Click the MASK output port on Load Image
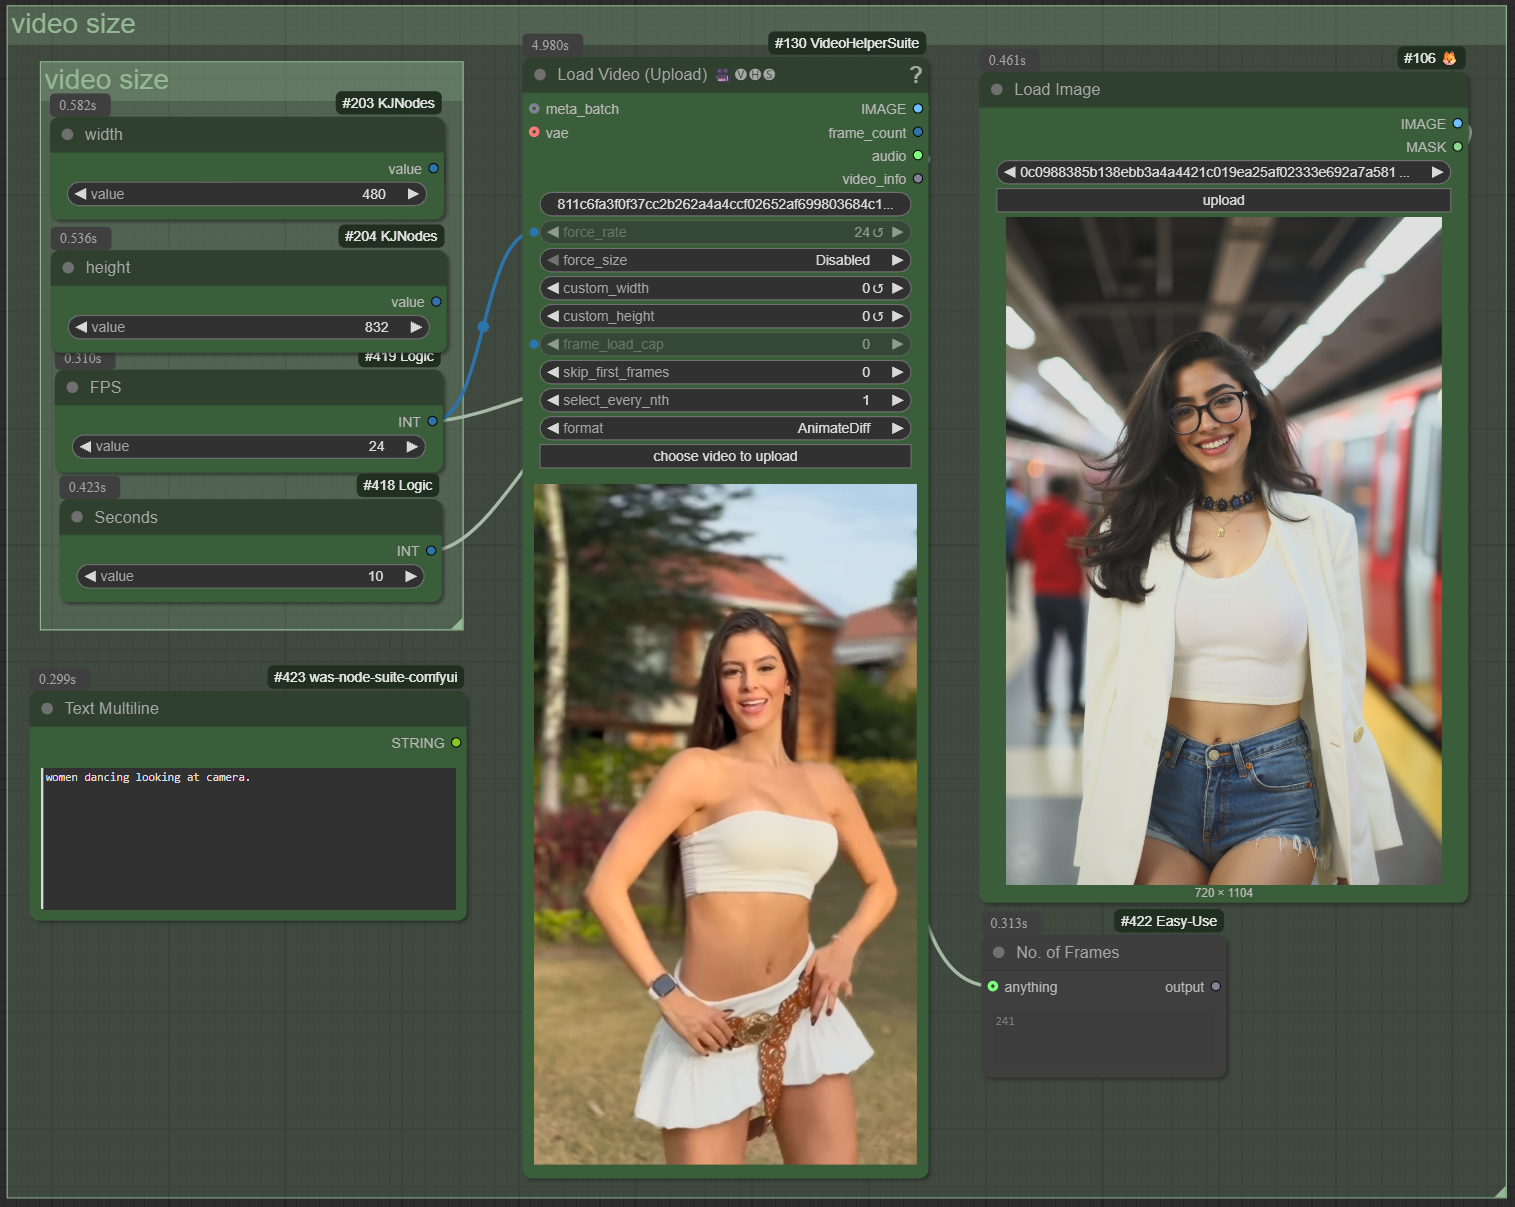 click(1458, 147)
